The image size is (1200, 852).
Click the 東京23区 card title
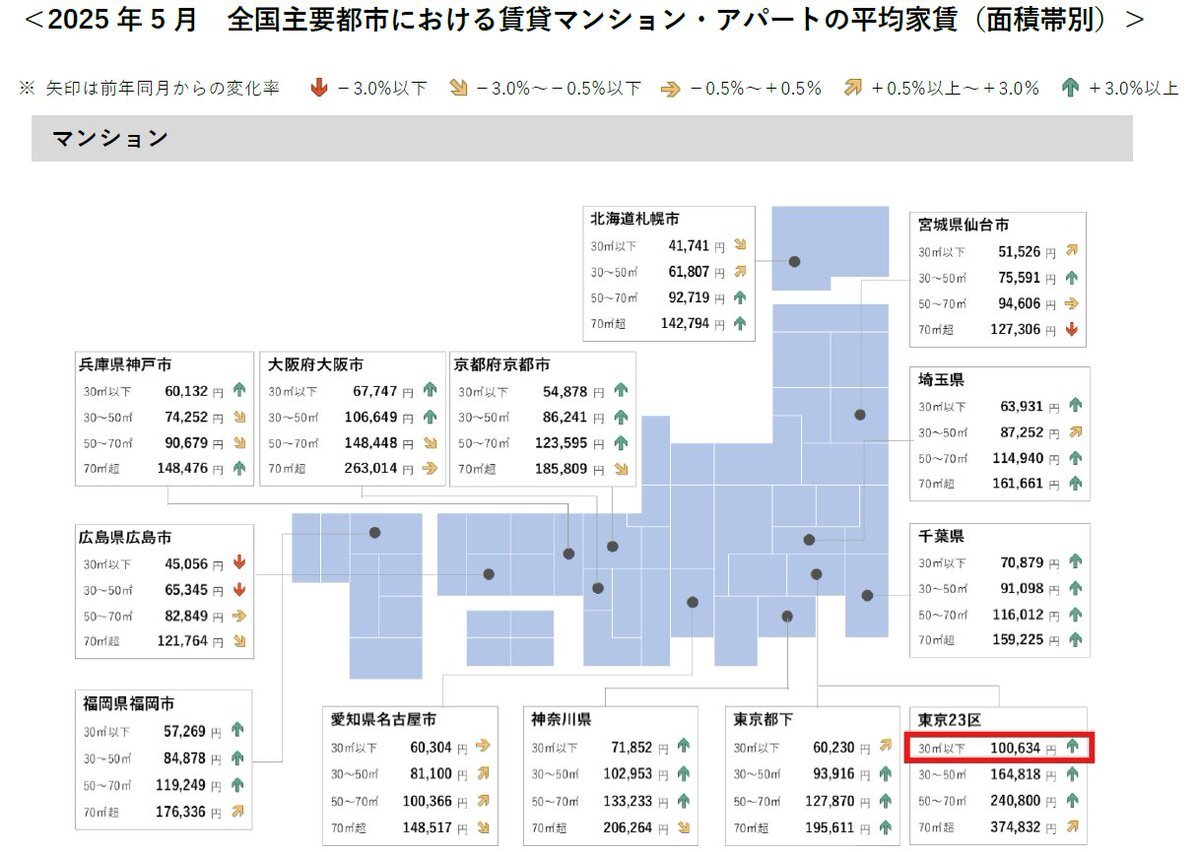(952, 720)
